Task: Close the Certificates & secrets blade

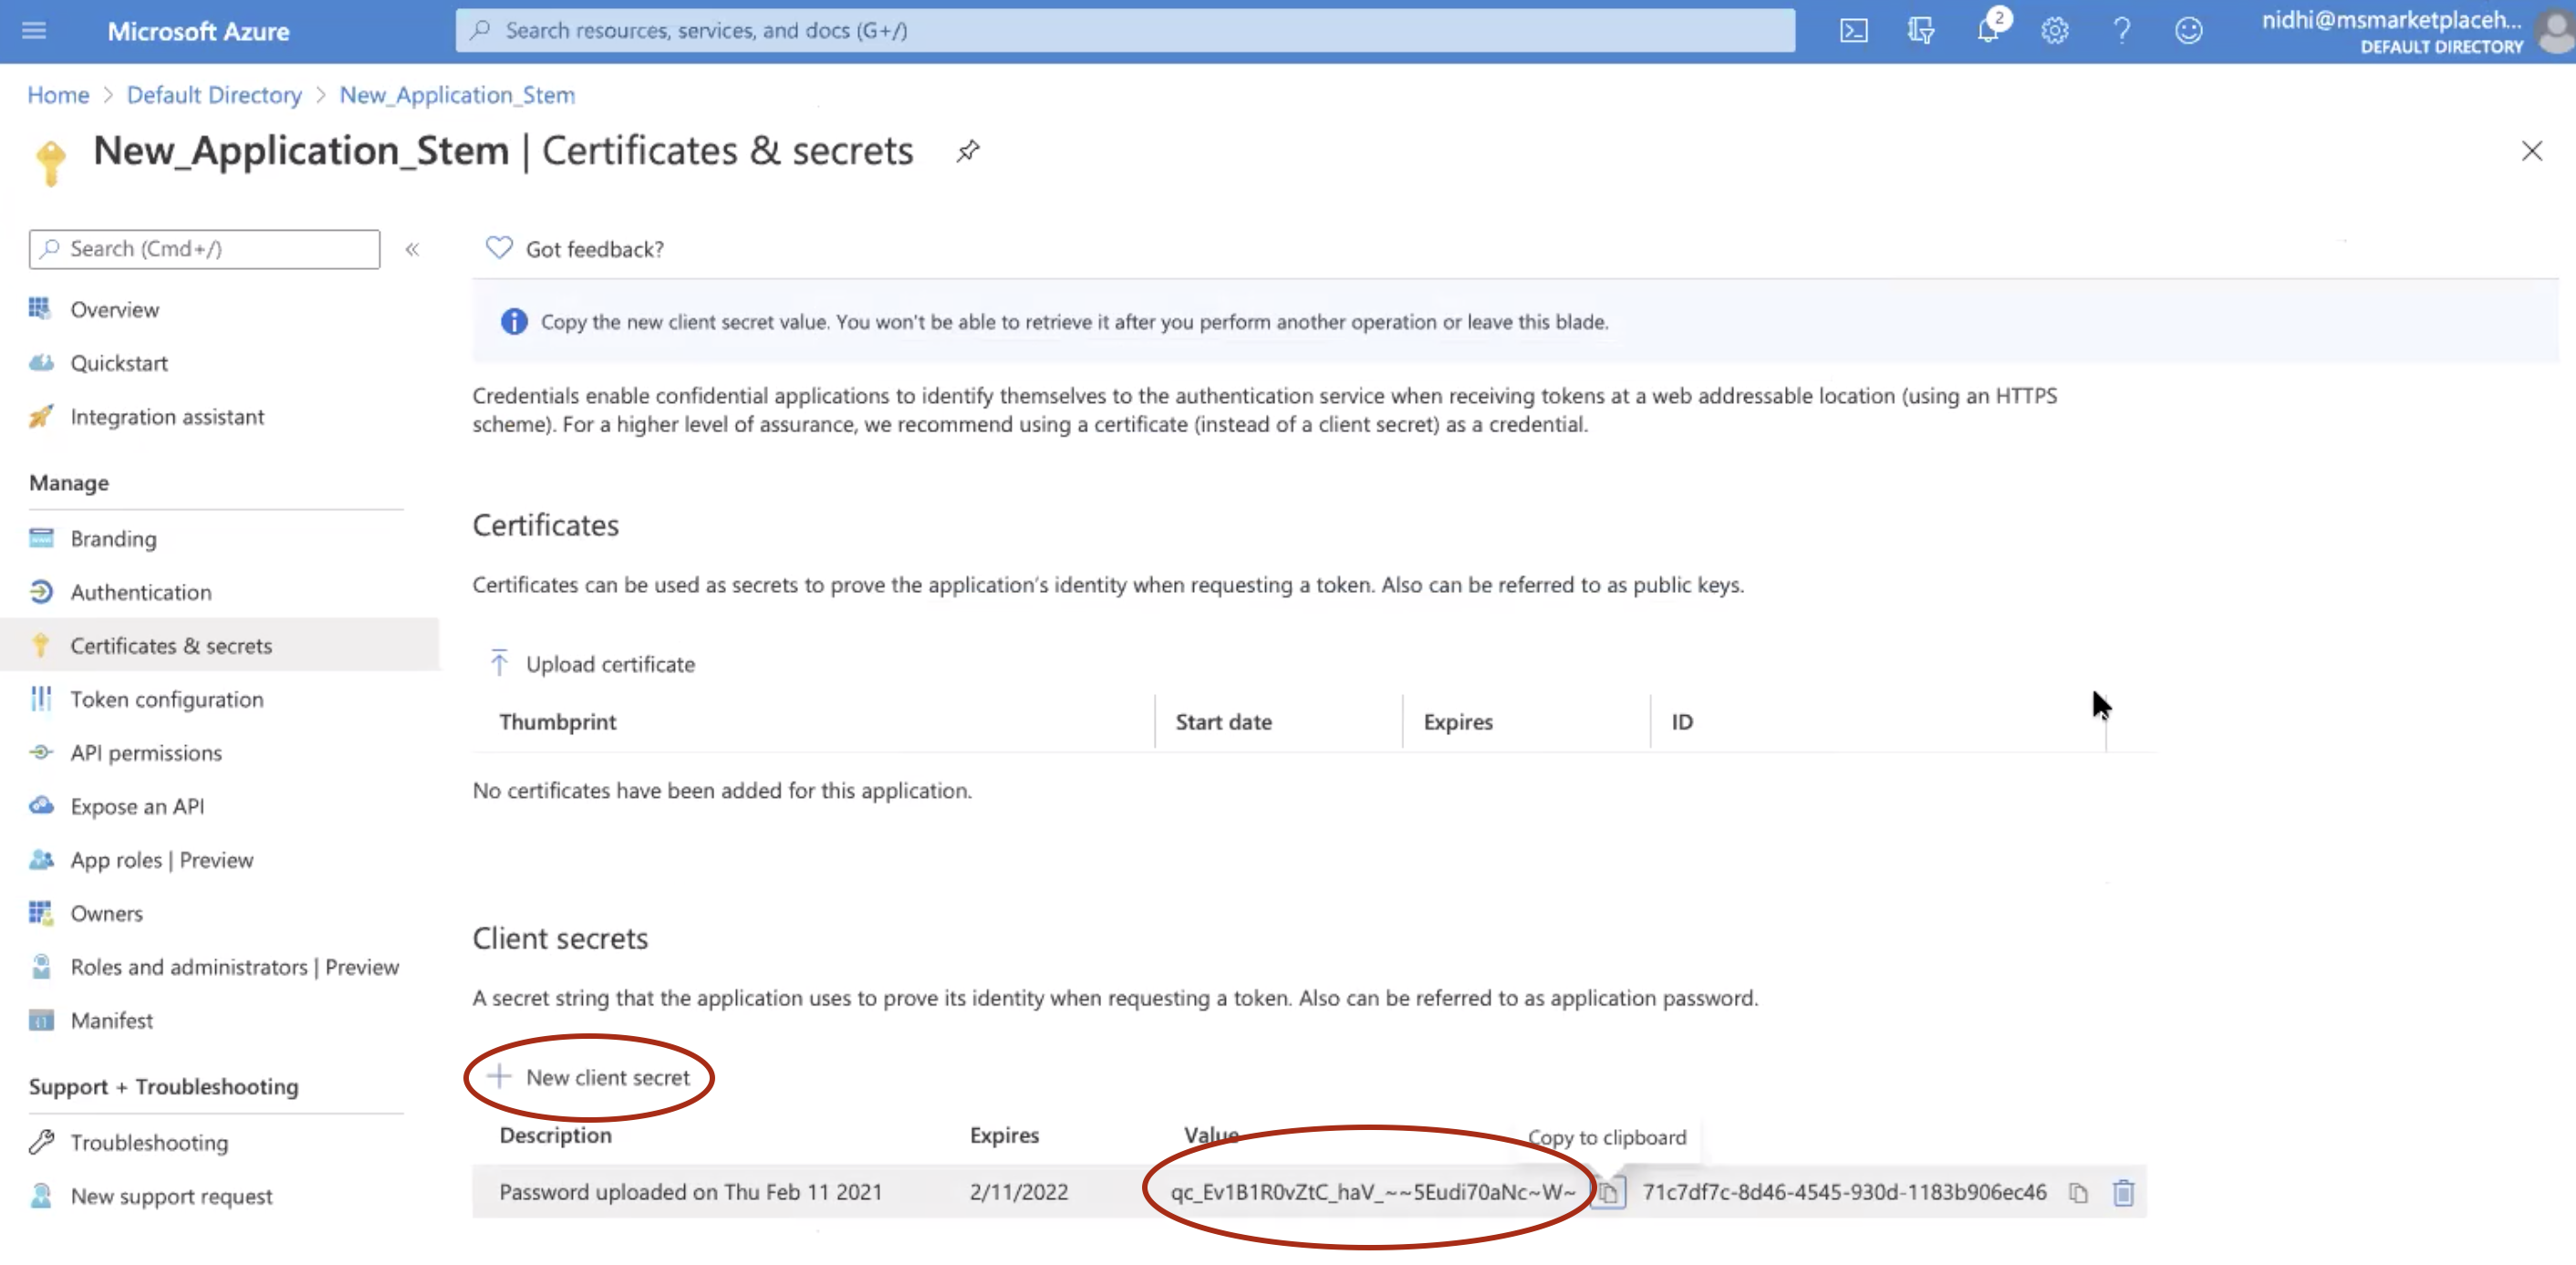Action: point(2531,151)
